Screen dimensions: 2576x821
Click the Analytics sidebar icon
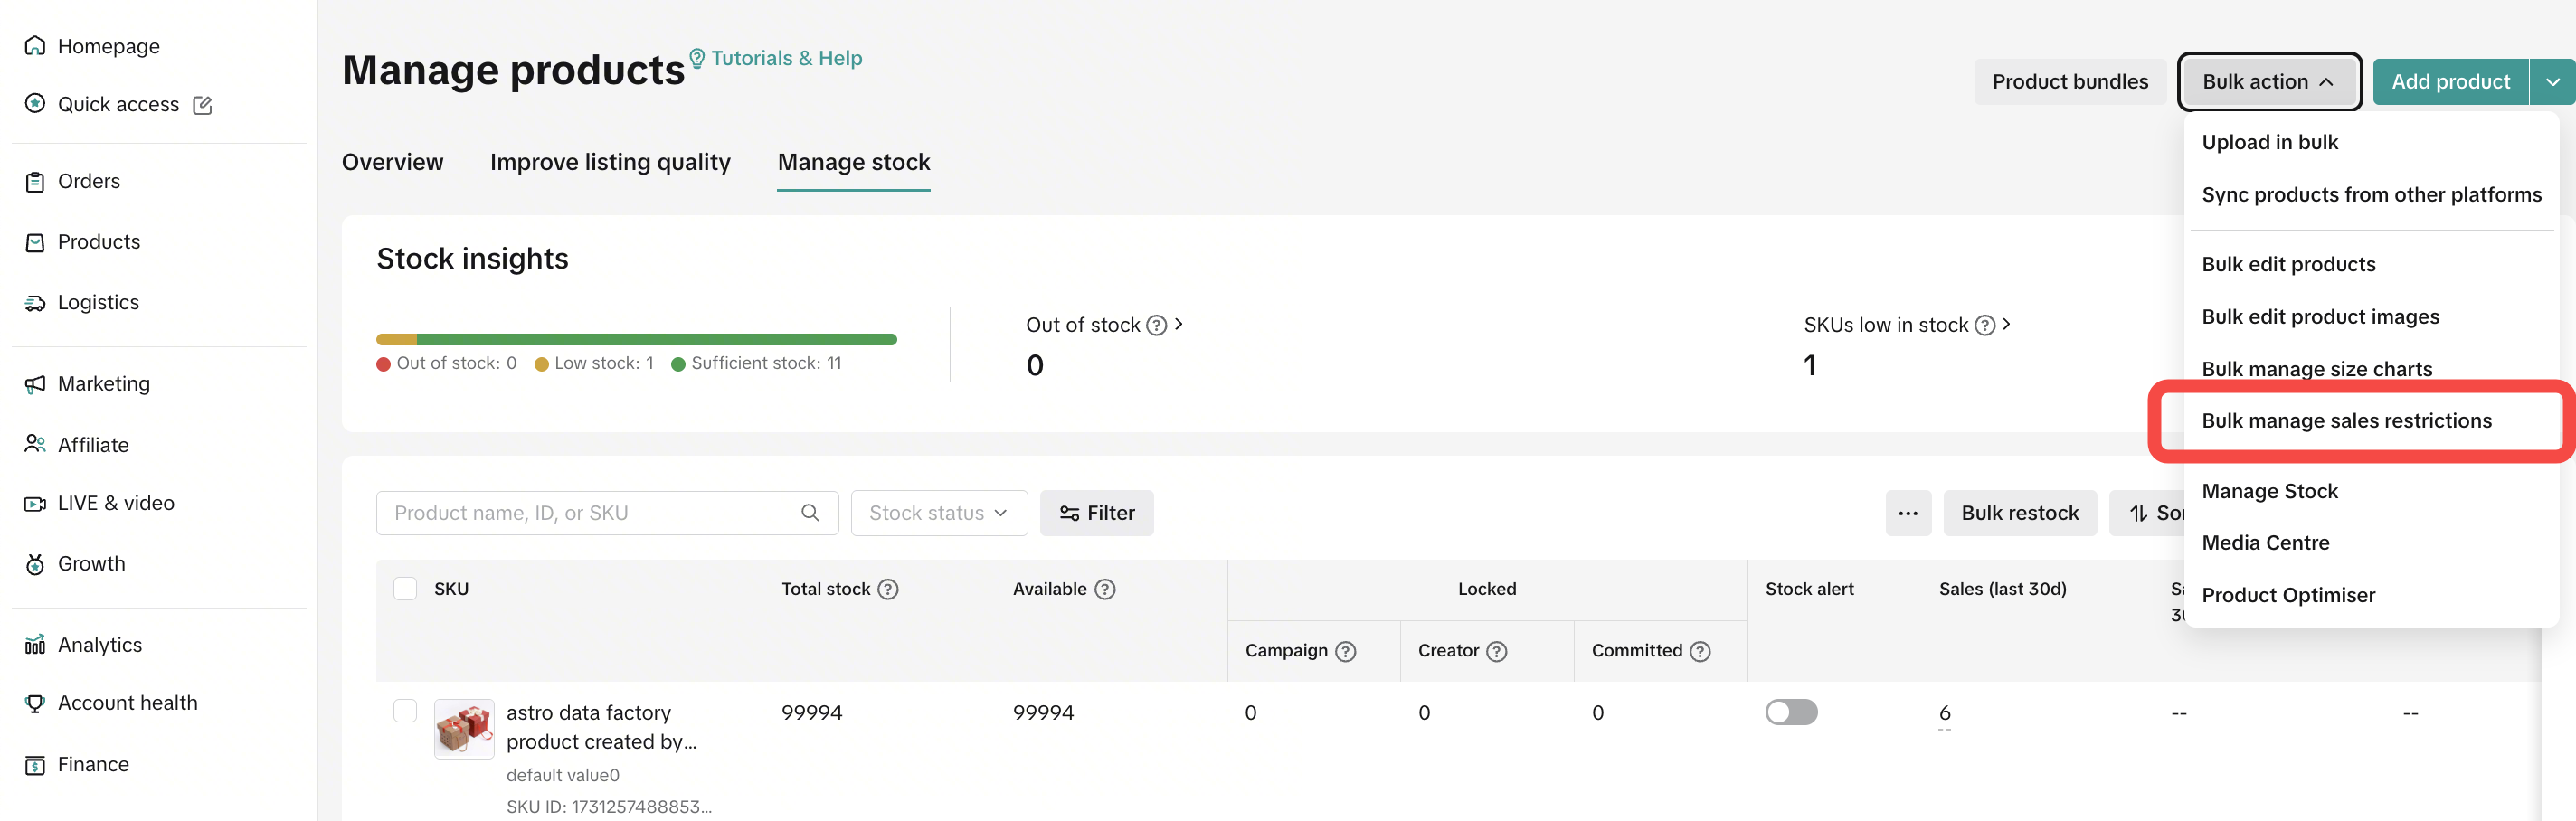point(35,645)
